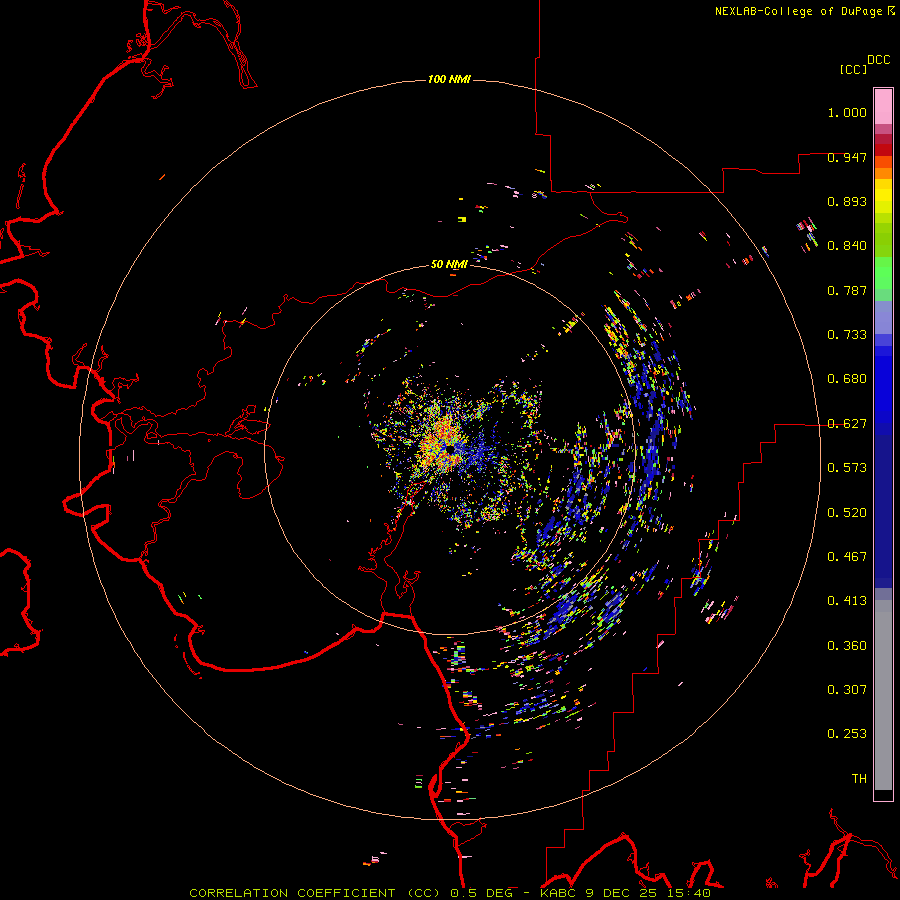The image size is (900, 900).
Task: Select the 0.573 legend value
Action: point(847,468)
